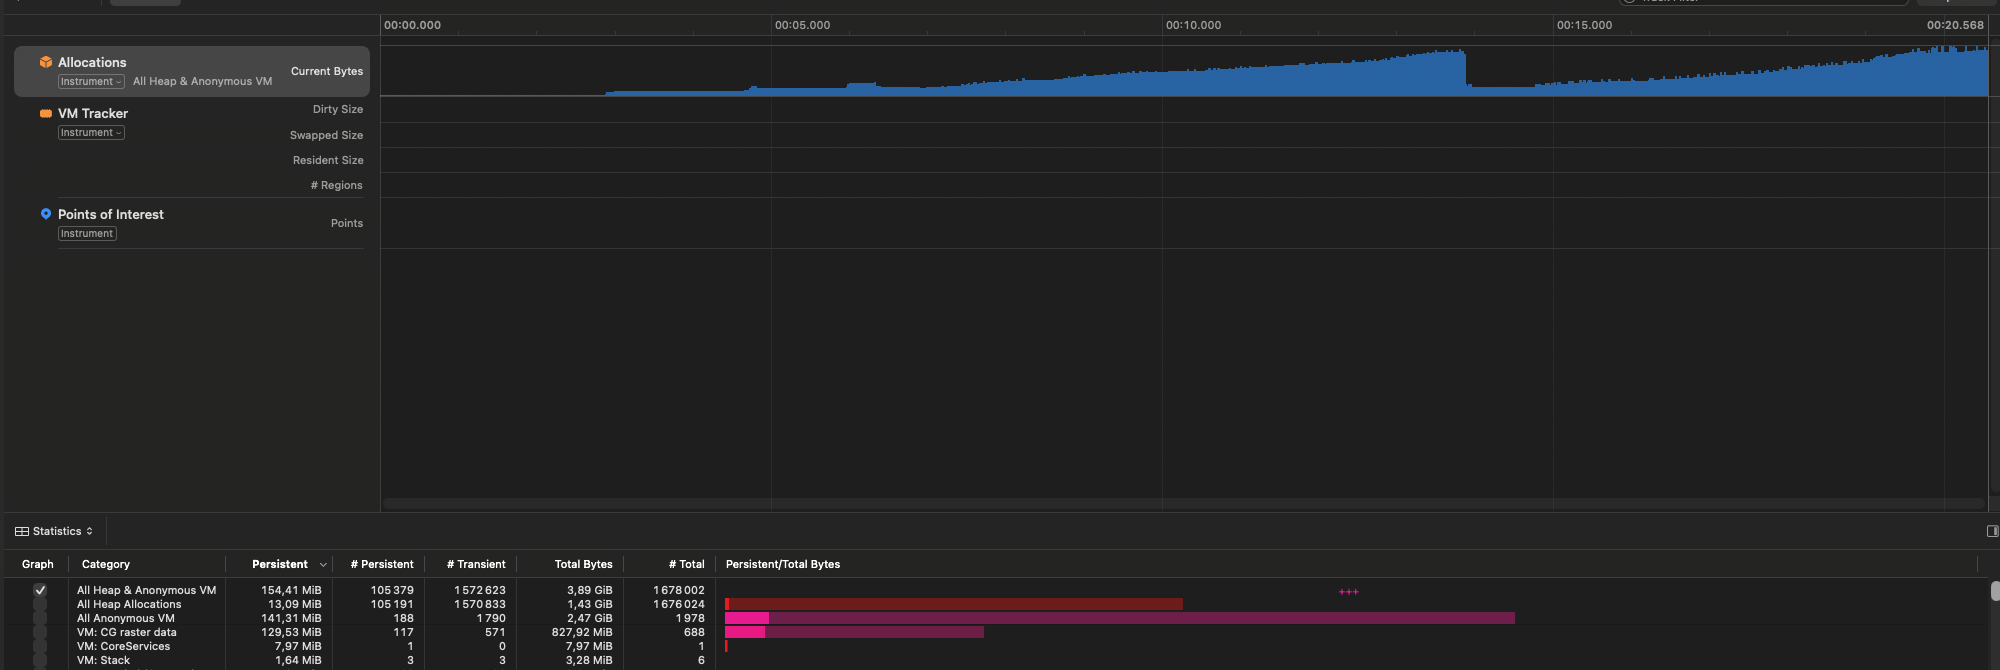Viewport: 2000px width, 670px height.
Task: Sort by the Graph column header
Action: (38, 564)
